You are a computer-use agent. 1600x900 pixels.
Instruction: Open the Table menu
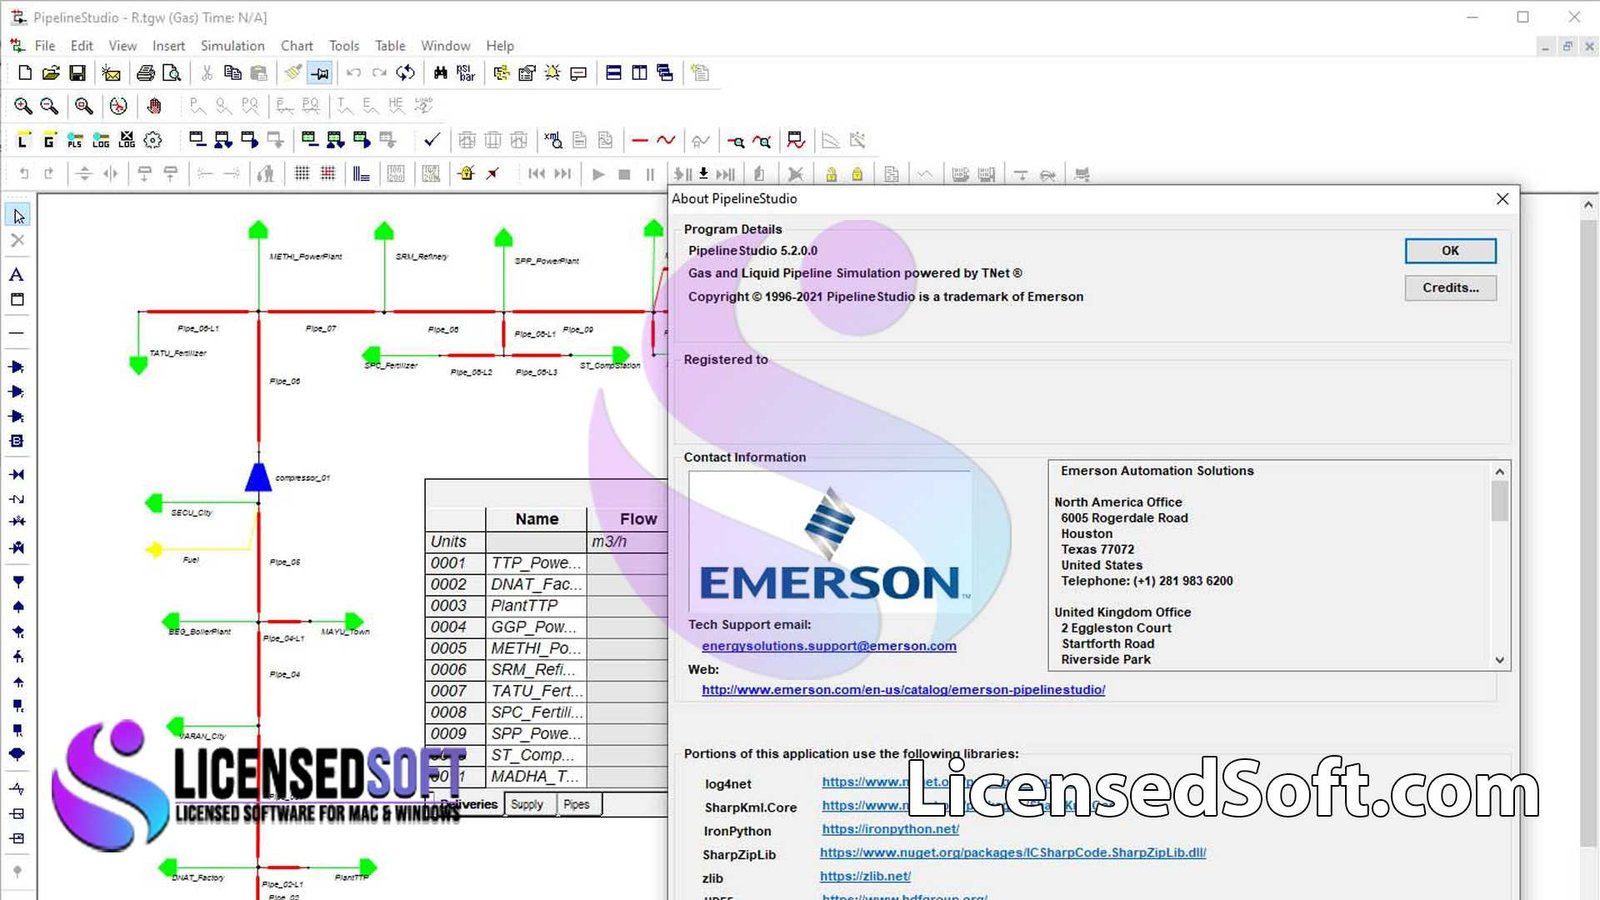(x=390, y=46)
